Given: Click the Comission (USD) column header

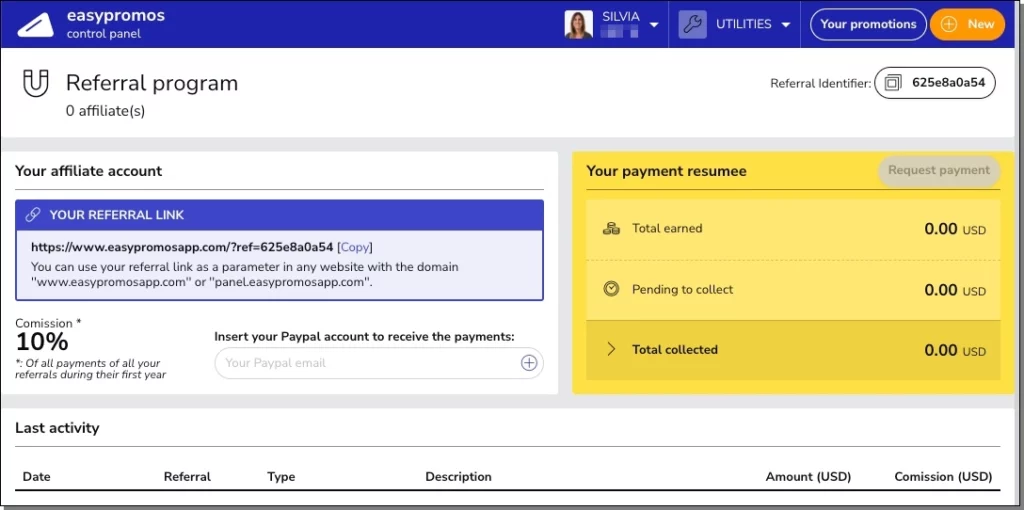Looking at the screenshot, I should 943,477.
